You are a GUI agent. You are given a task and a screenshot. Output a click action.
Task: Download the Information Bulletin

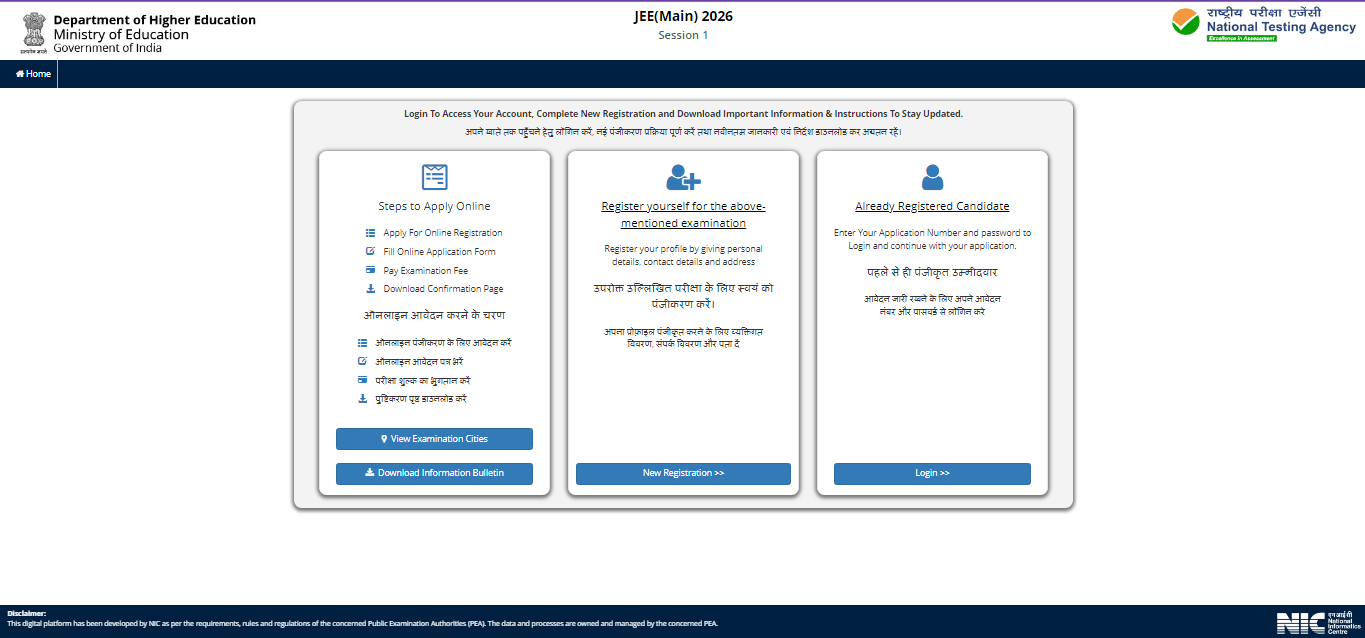click(434, 473)
